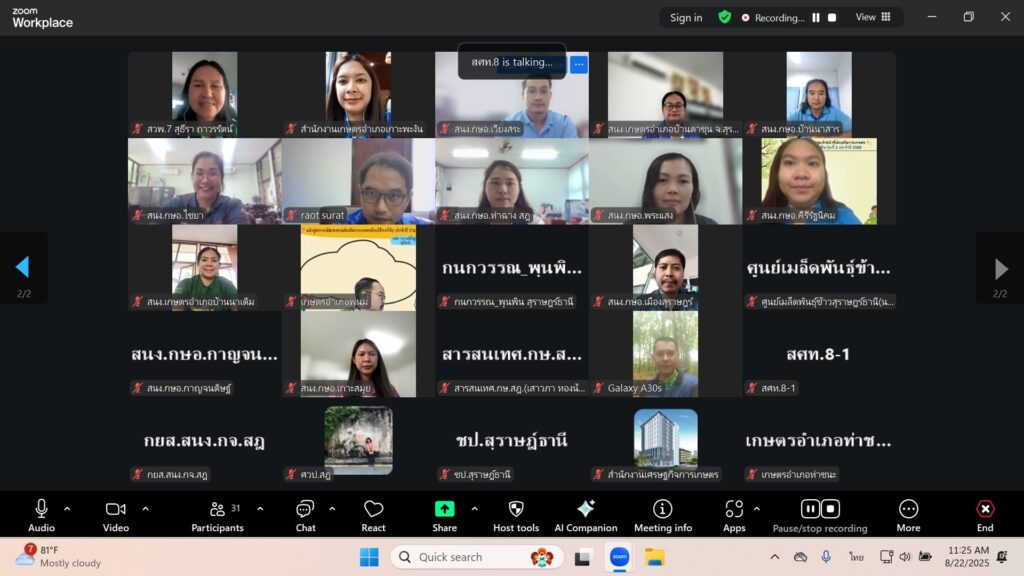The height and width of the screenshot is (576, 1024).
Task: Open Meeting info
Action: (662, 514)
